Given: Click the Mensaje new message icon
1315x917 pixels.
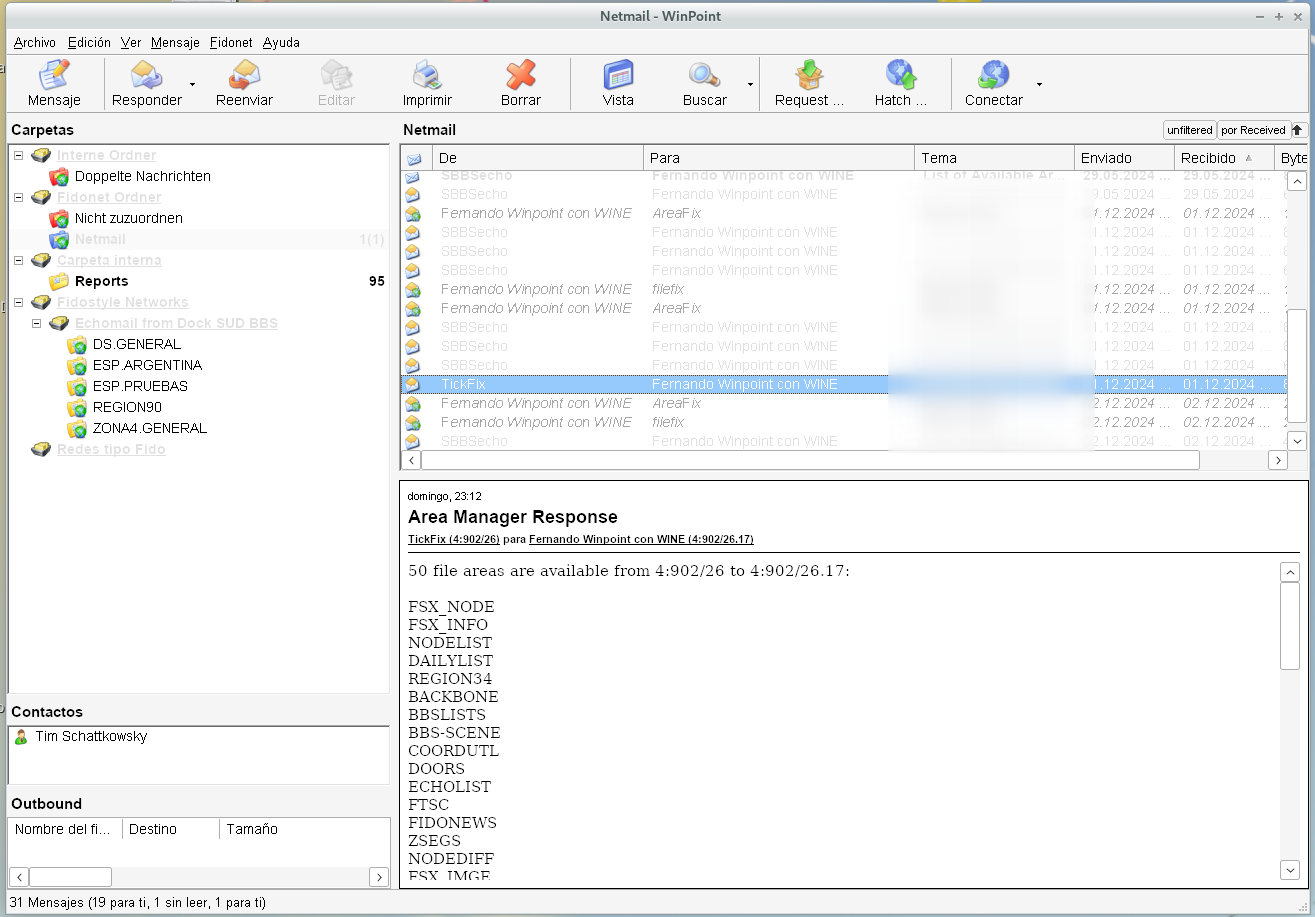Looking at the screenshot, I should 54,76.
